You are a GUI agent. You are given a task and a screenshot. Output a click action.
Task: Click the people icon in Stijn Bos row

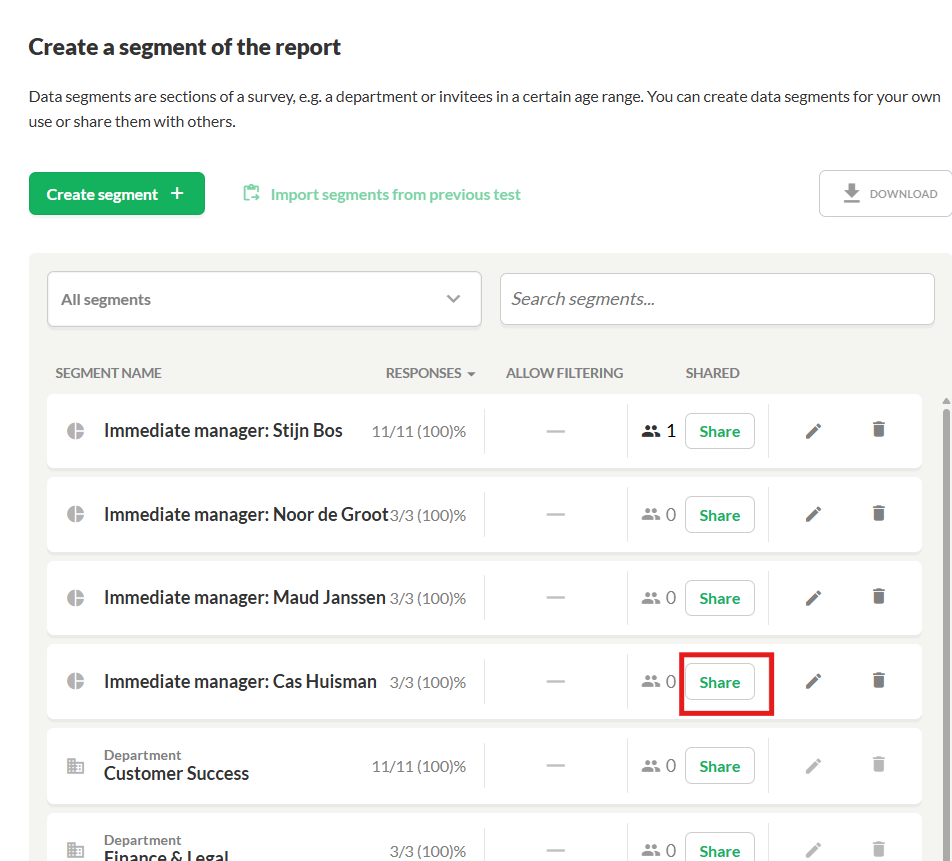tap(651, 431)
